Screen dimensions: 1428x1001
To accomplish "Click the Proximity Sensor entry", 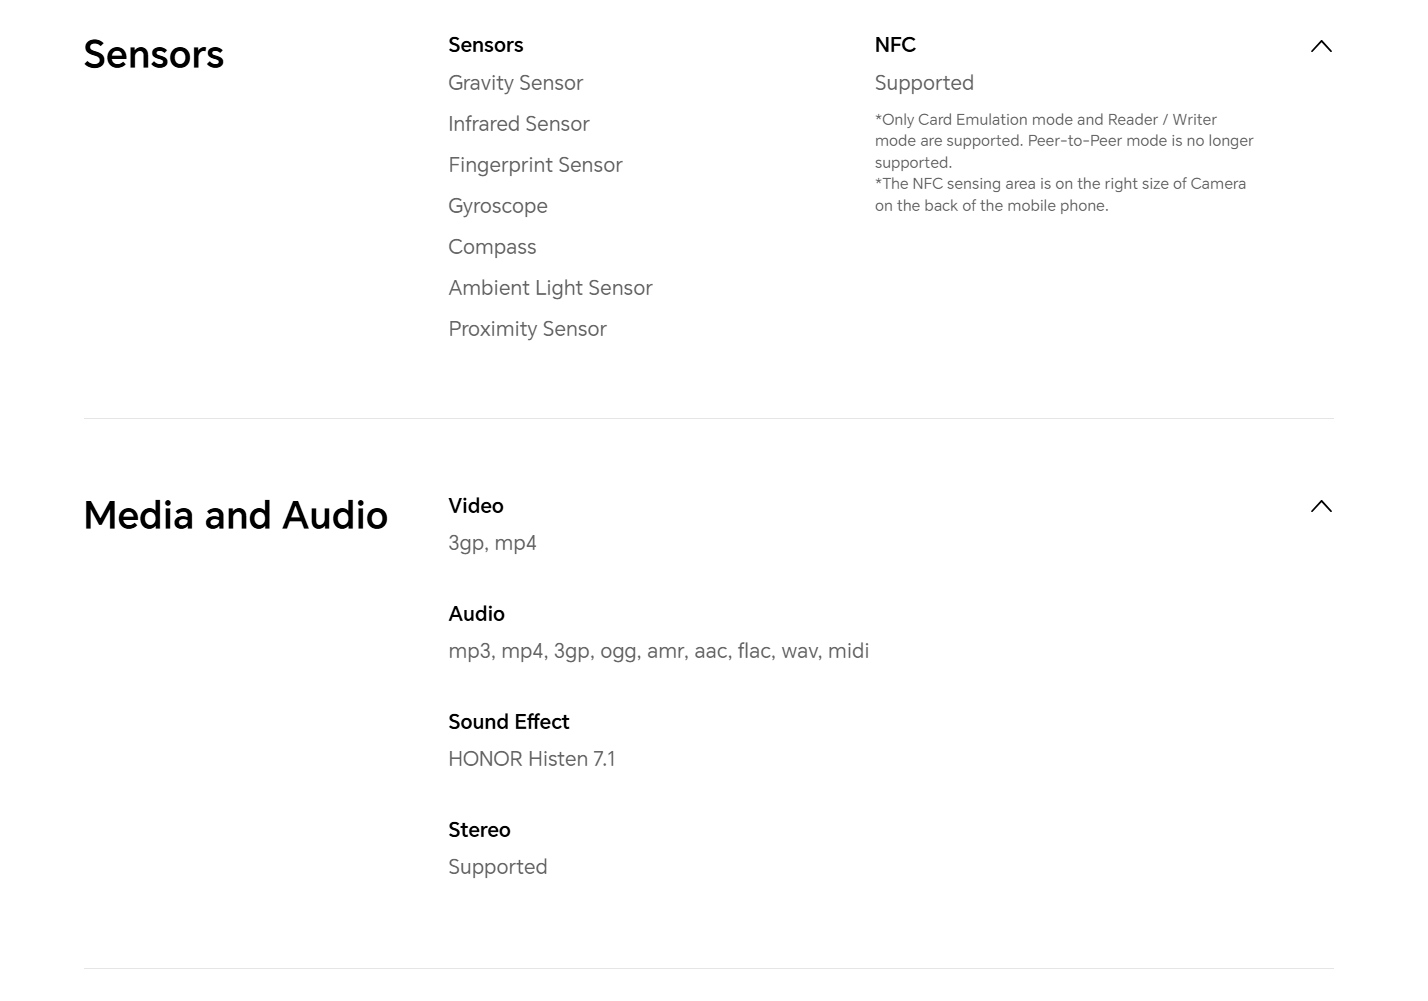I will click(527, 329).
